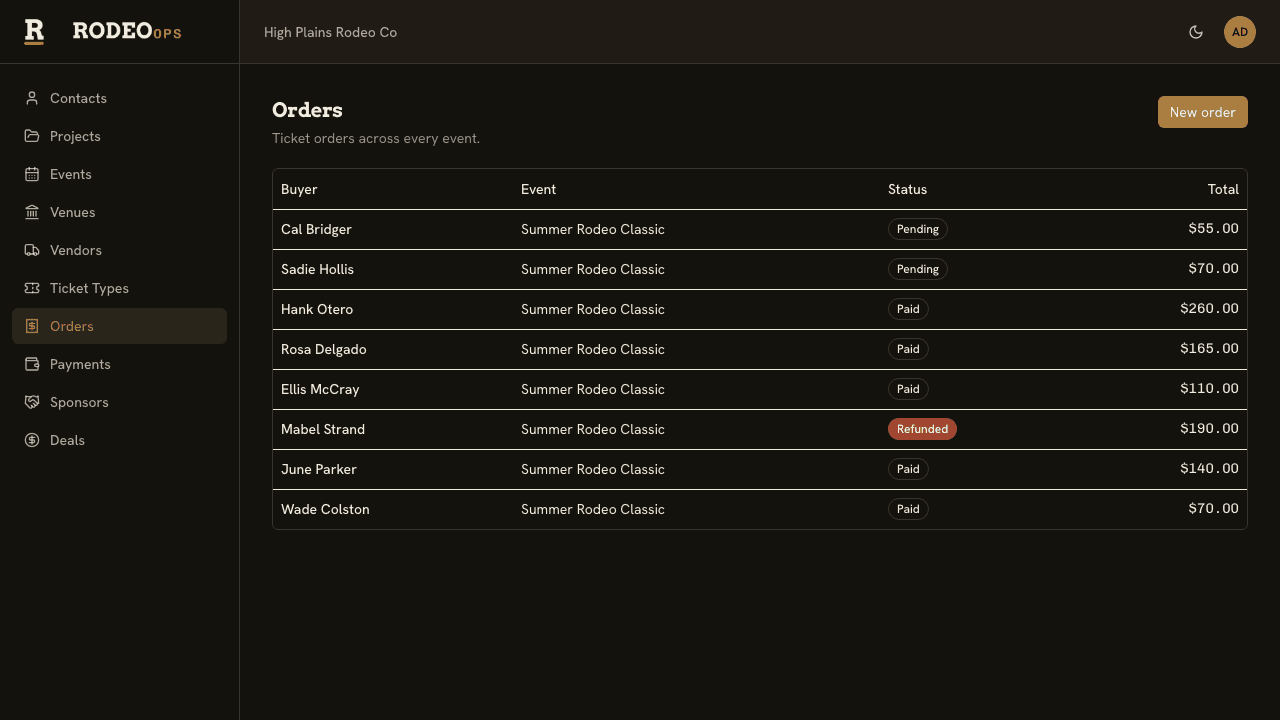Click the Venues building icon
The height and width of the screenshot is (720, 1280).
[32, 212]
